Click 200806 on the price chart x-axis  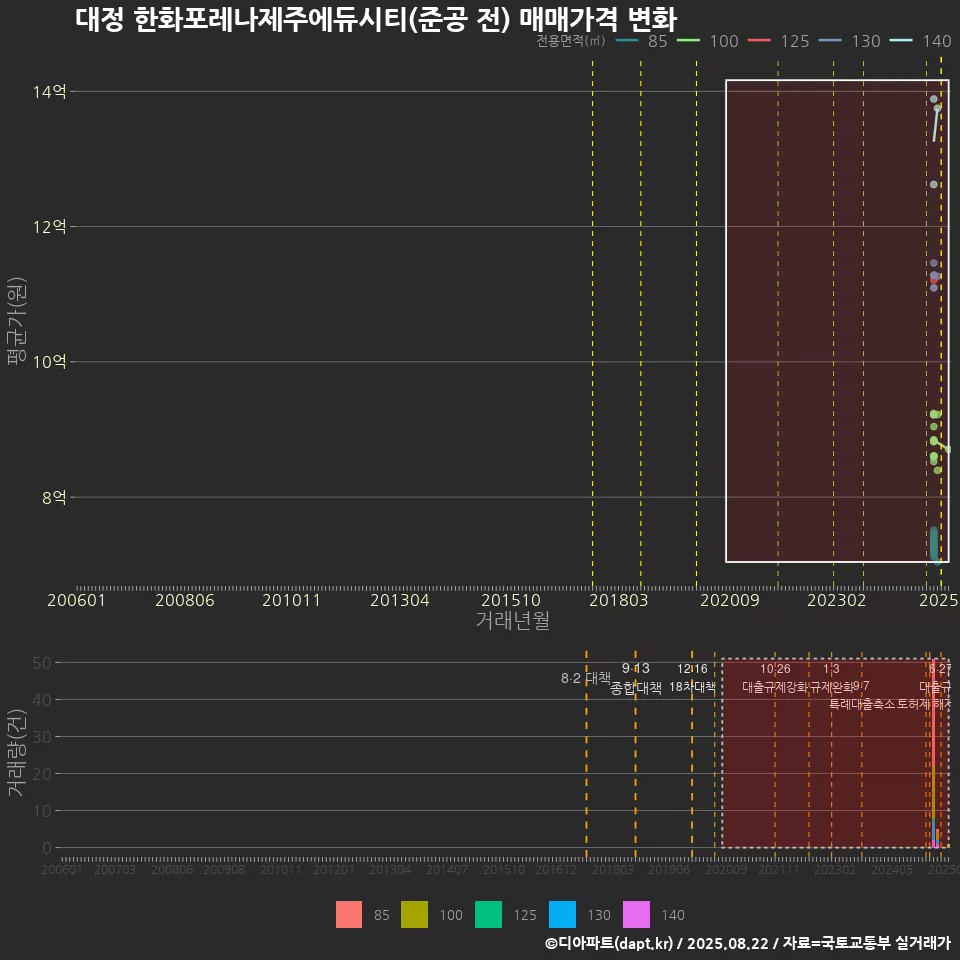[184, 600]
